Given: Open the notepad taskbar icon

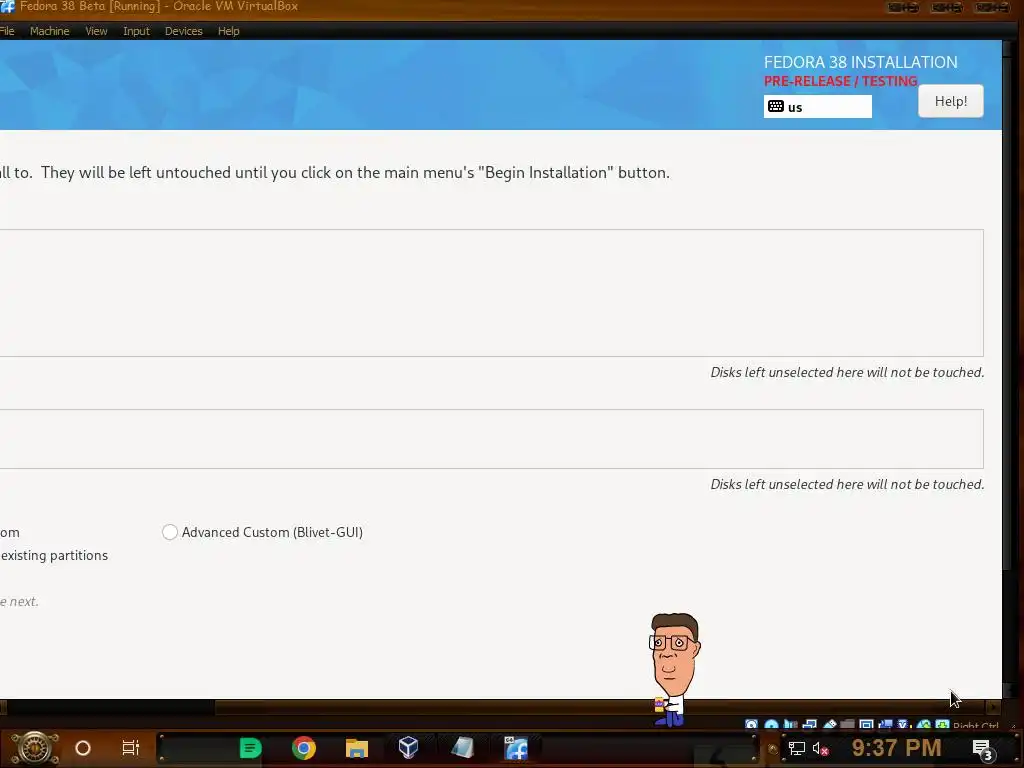Looking at the screenshot, I should coord(462,748).
